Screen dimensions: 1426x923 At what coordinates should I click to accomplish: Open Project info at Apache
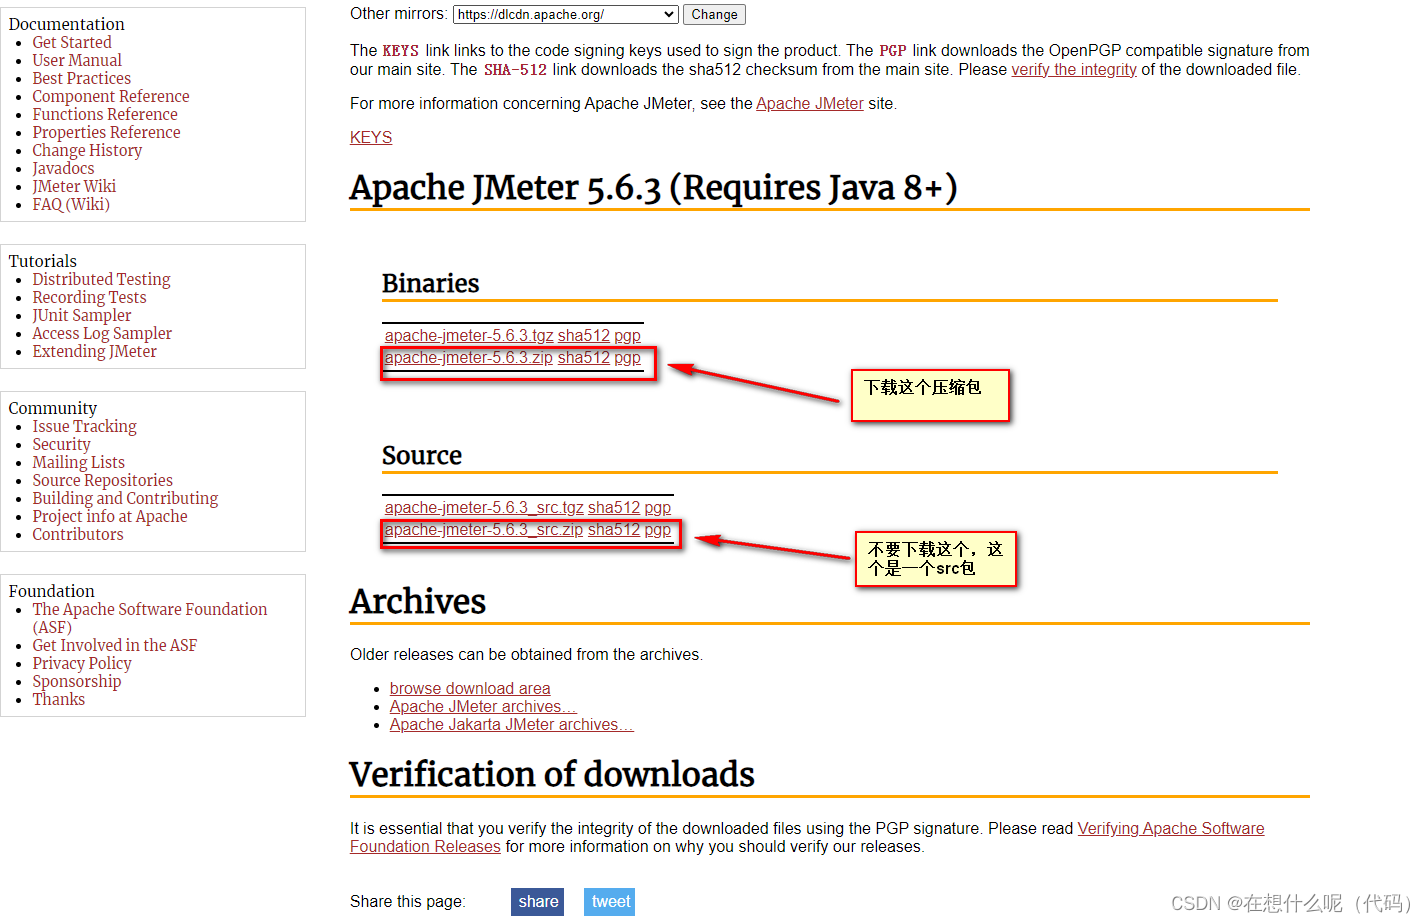pos(110,517)
